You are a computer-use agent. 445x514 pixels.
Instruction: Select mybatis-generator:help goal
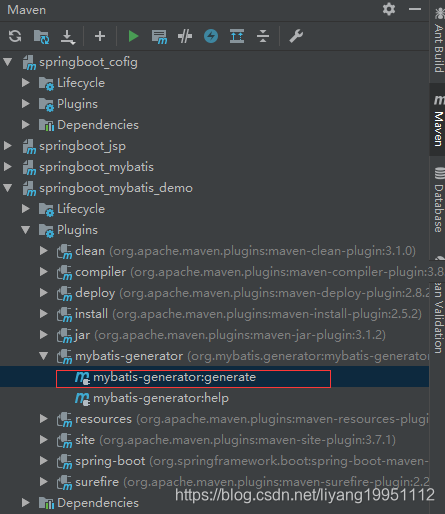(161, 398)
